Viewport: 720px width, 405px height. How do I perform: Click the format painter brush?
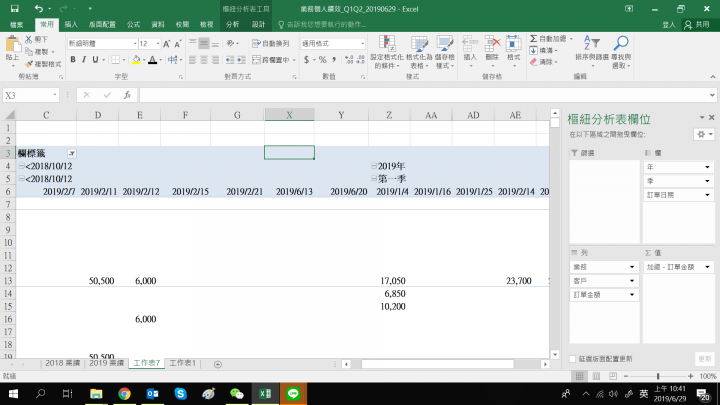click(29, 64)
